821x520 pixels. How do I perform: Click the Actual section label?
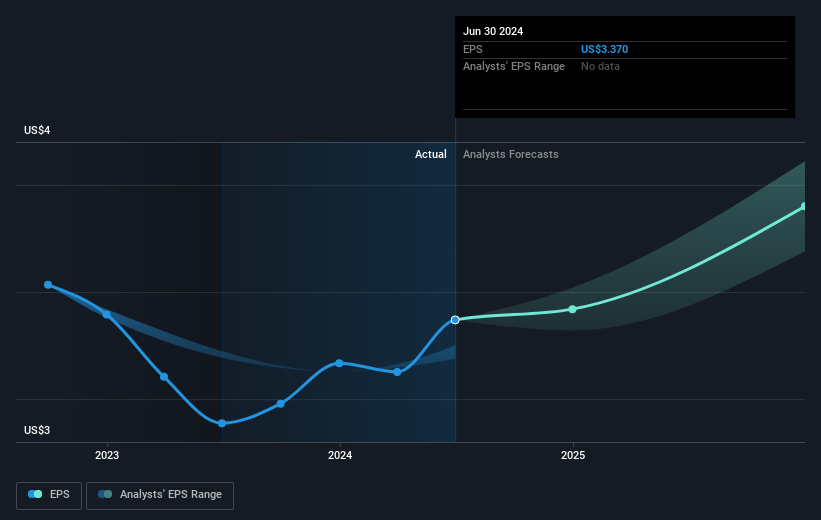(430, 154)
